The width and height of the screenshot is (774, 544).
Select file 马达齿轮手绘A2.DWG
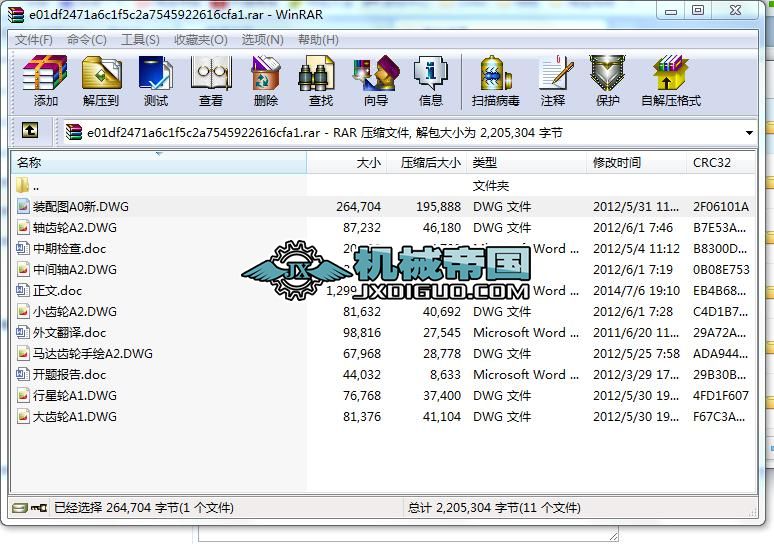click(x=93, y=353)
